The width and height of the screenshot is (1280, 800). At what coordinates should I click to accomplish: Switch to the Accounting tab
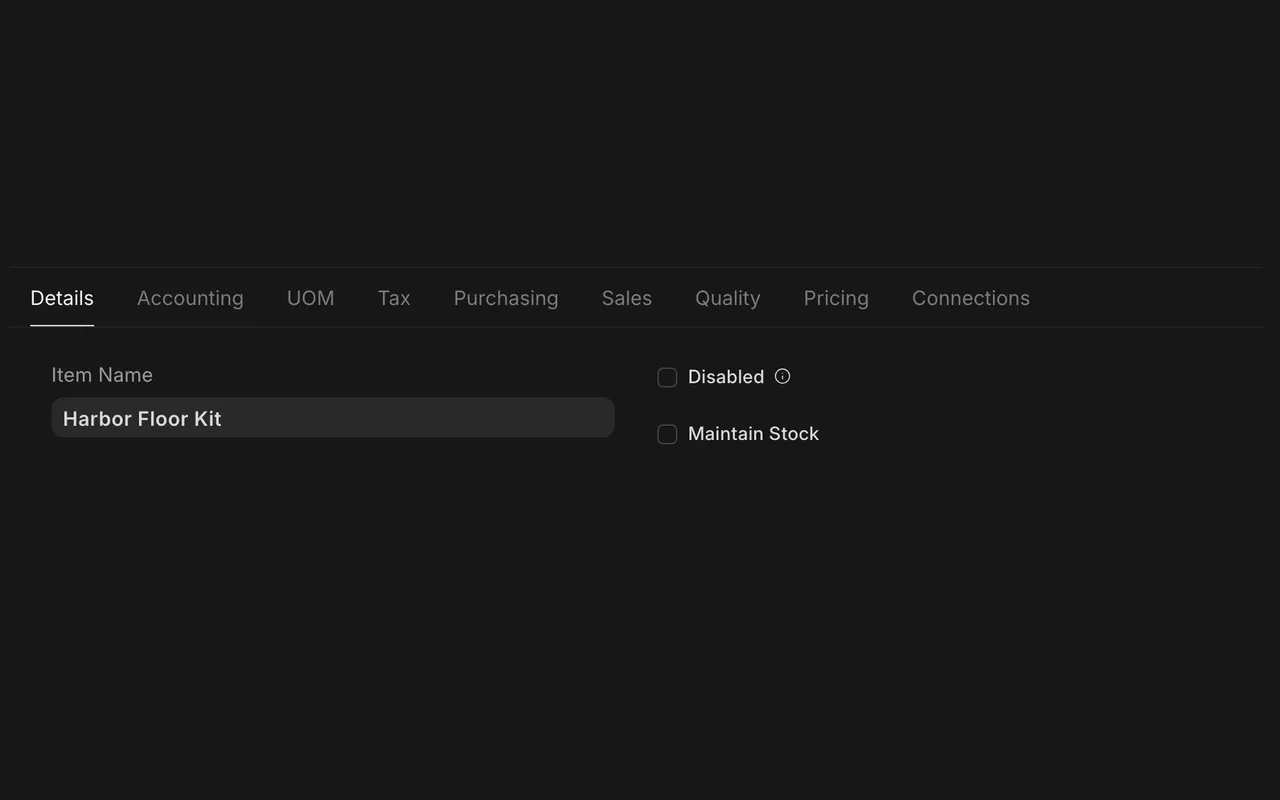[190, 298]
